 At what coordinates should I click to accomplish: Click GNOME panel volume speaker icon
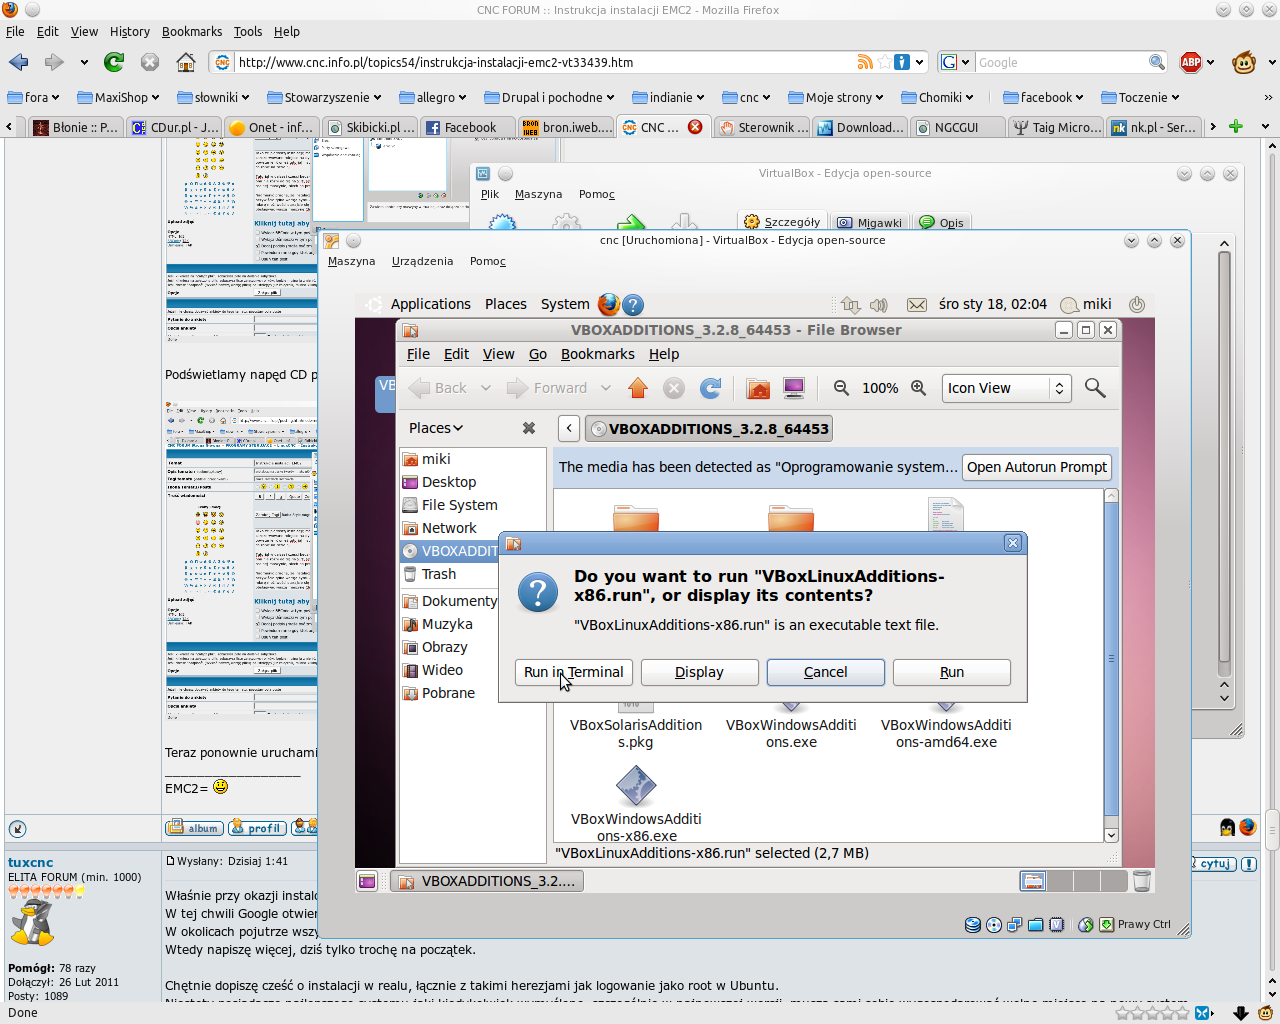(x=879, y=304)
